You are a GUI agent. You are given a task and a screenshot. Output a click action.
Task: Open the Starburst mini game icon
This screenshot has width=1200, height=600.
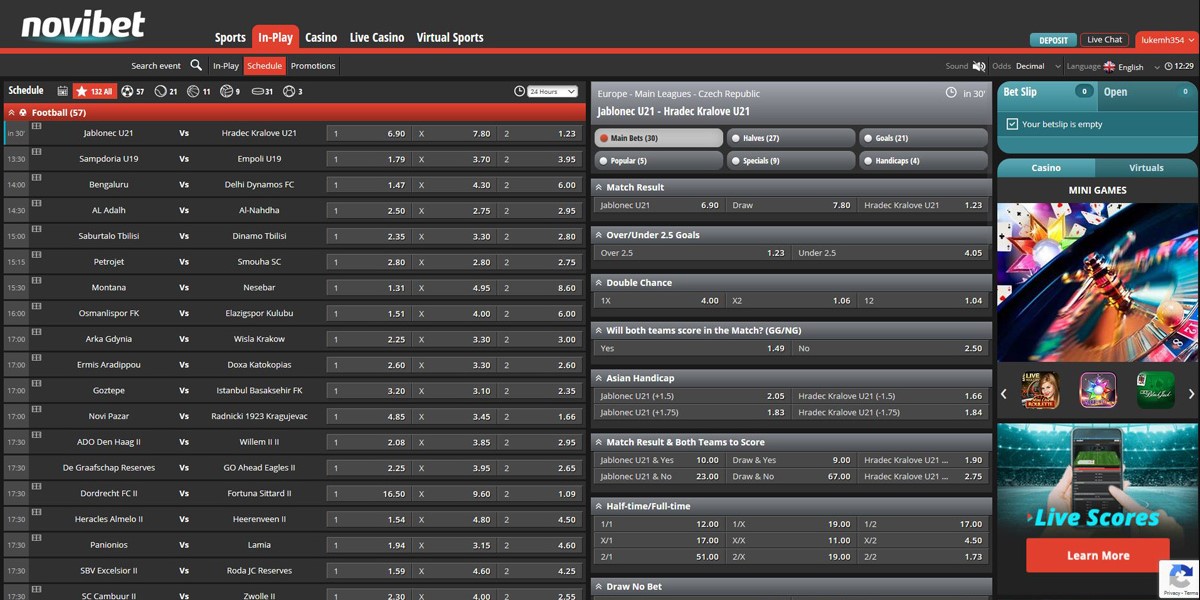[x=1098, y=391]
